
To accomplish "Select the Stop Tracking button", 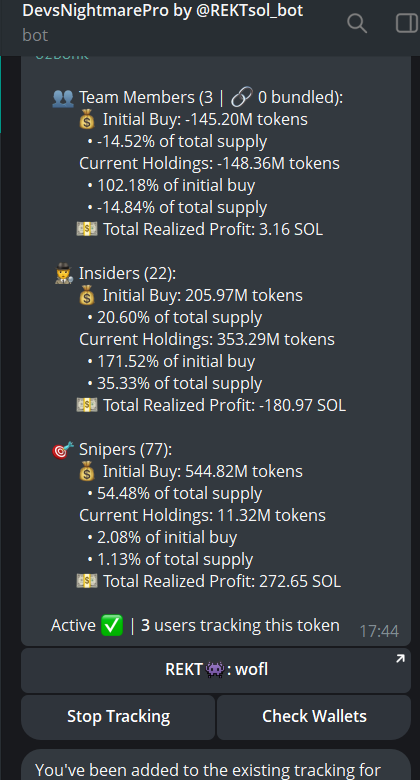I will point(118,717).
